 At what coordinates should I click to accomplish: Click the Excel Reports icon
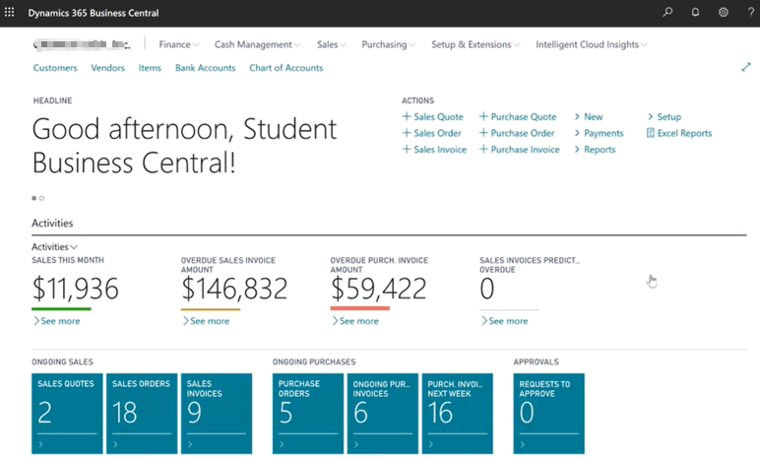coord(650,133)
